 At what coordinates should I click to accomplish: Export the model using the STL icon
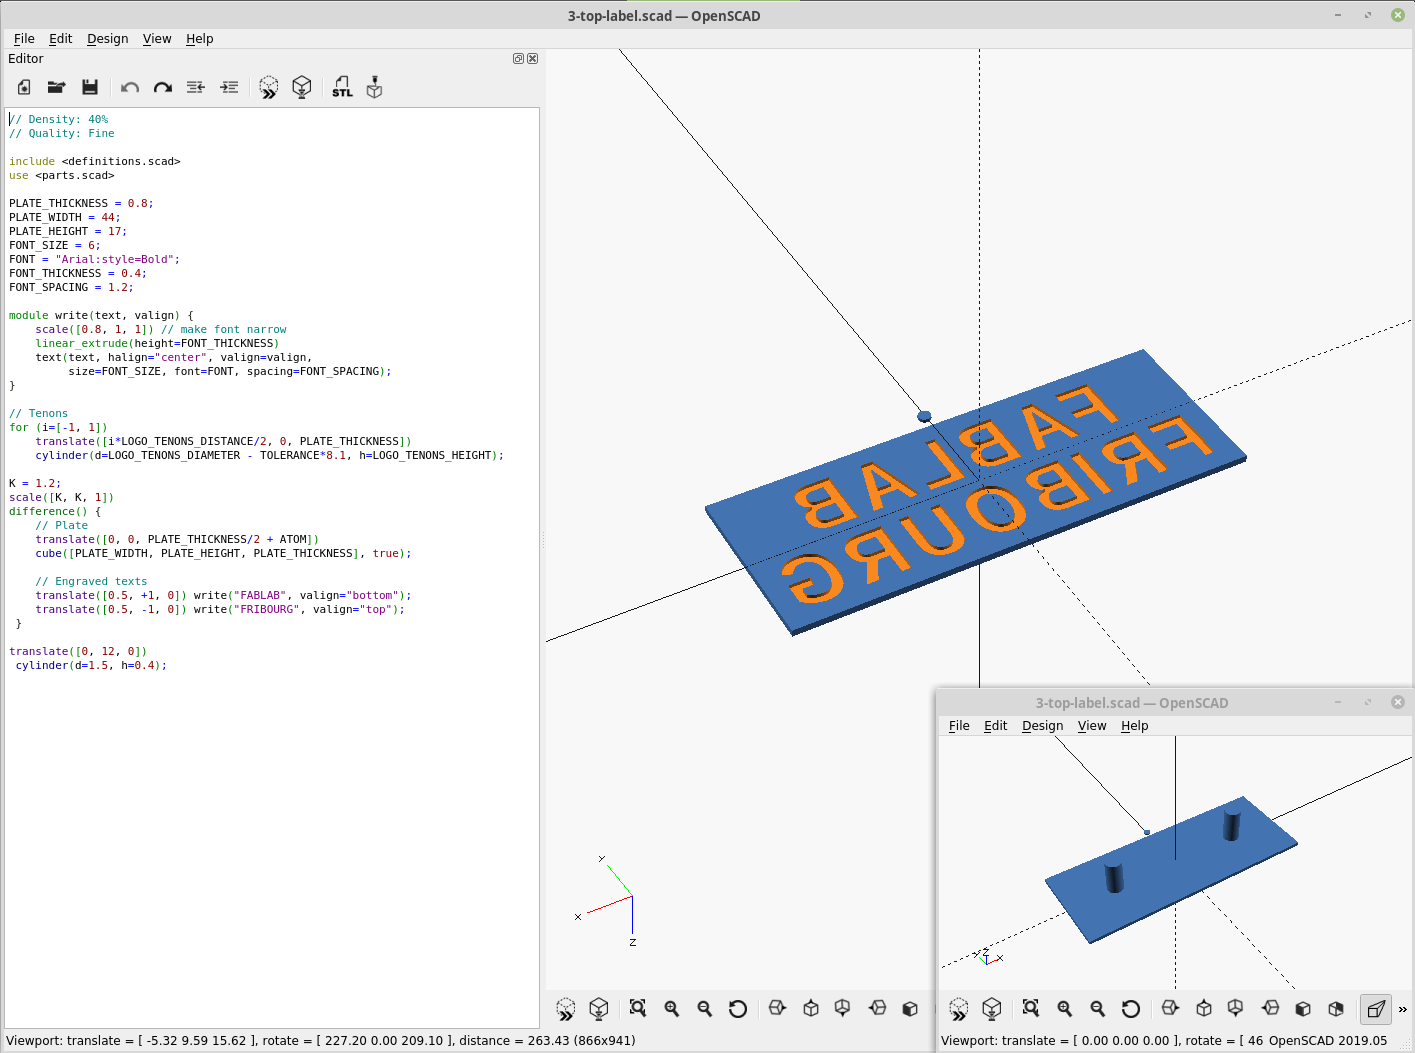coord(341,87)
